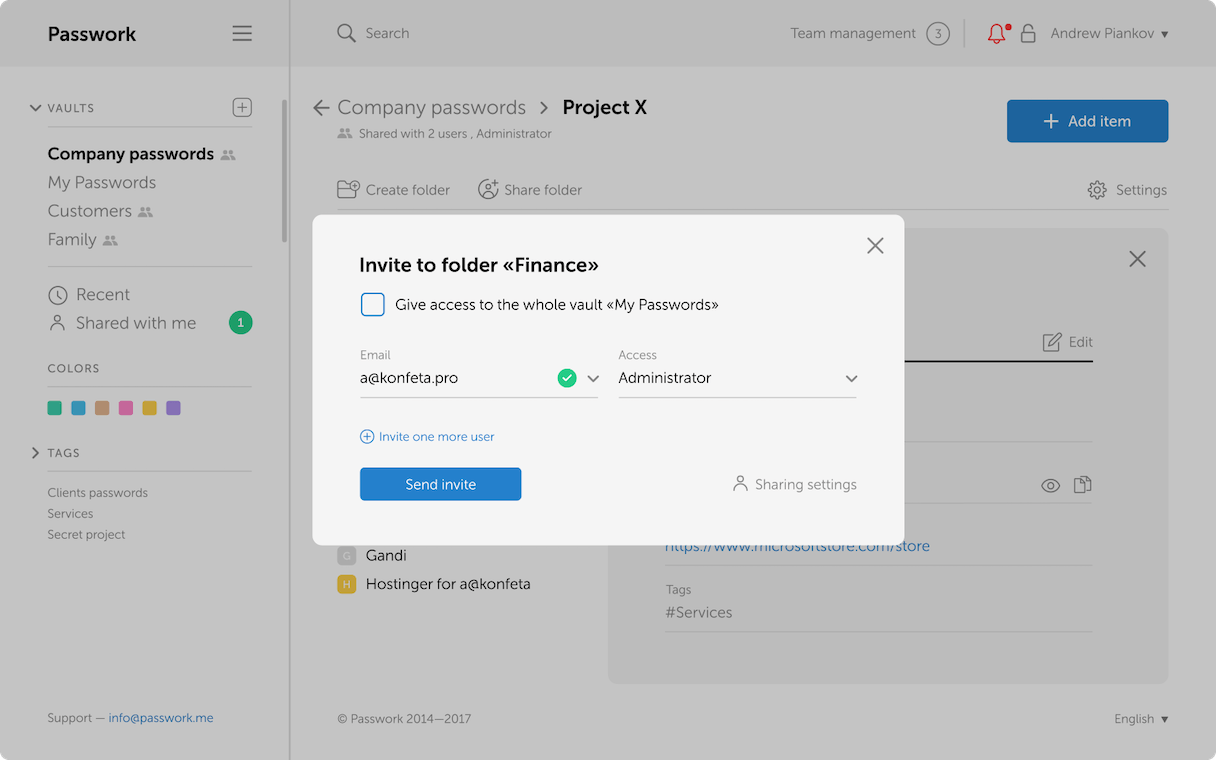Check Give access to whole vault checkbox
This screenshot has width=1216, height=760.
click(373, 305)
